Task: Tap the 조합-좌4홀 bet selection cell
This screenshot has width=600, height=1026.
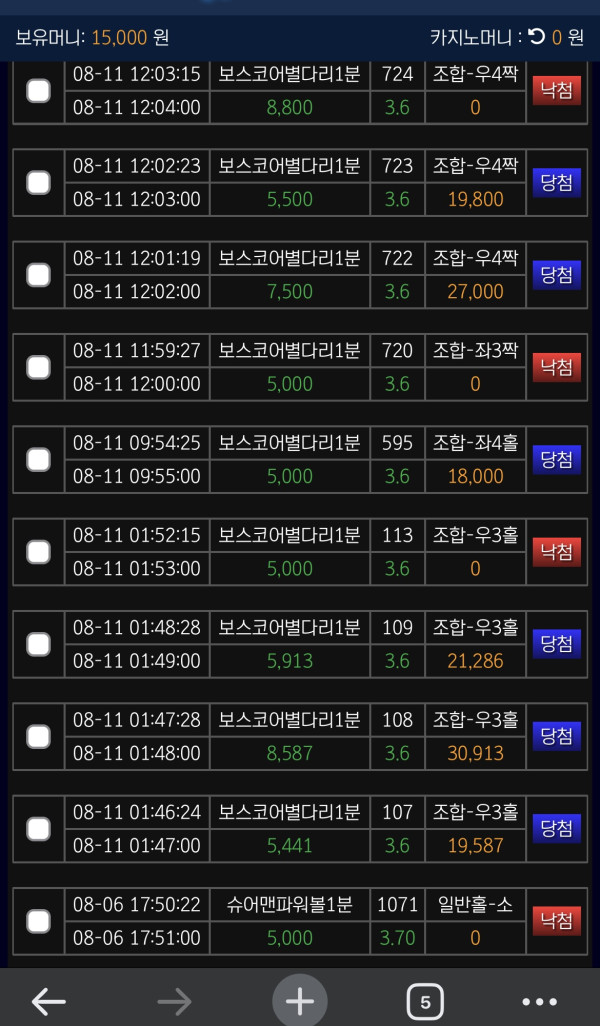Action: click(475, 443)
